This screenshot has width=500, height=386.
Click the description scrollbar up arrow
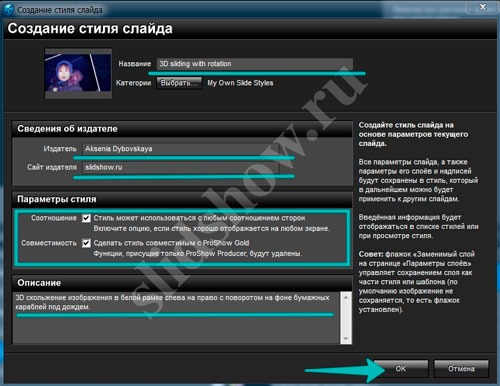[x=346, y=297]
